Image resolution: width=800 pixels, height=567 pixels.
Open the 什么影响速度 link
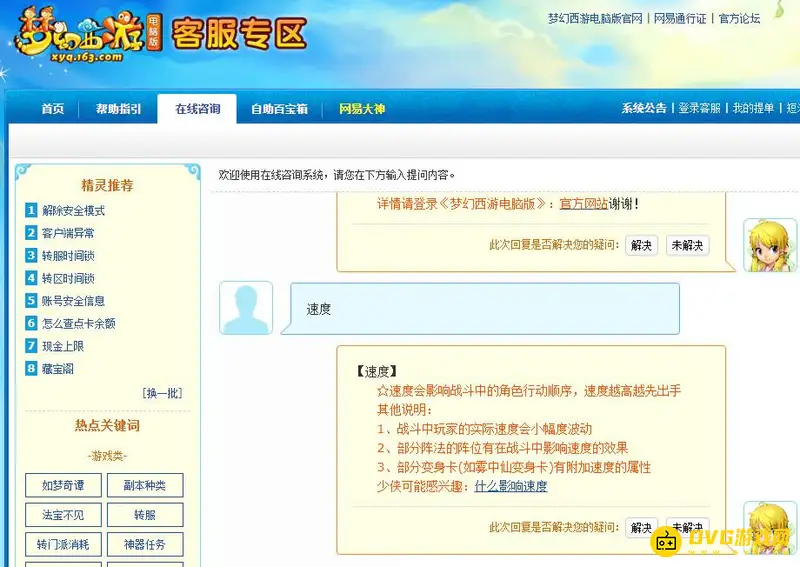tap(511, 486)
